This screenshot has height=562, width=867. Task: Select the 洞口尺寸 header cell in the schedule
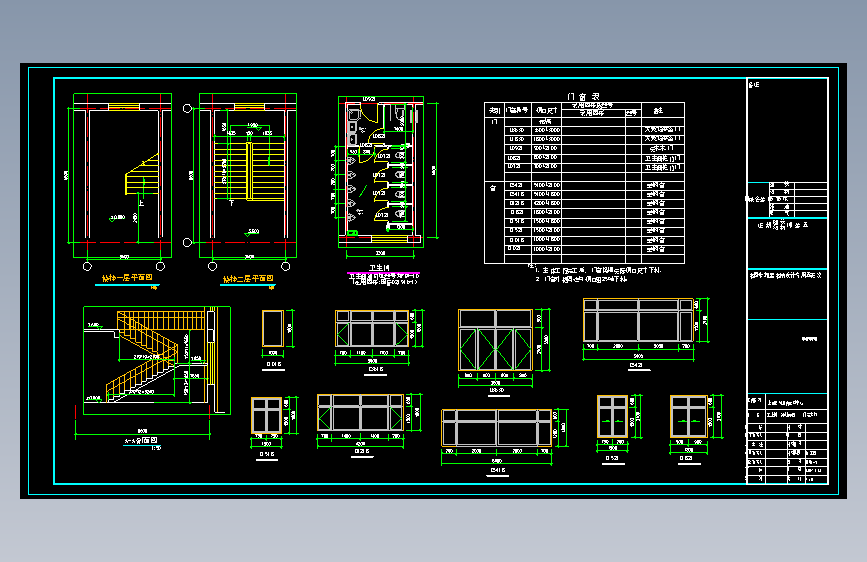pyautogui.click(x=546, y=111)
